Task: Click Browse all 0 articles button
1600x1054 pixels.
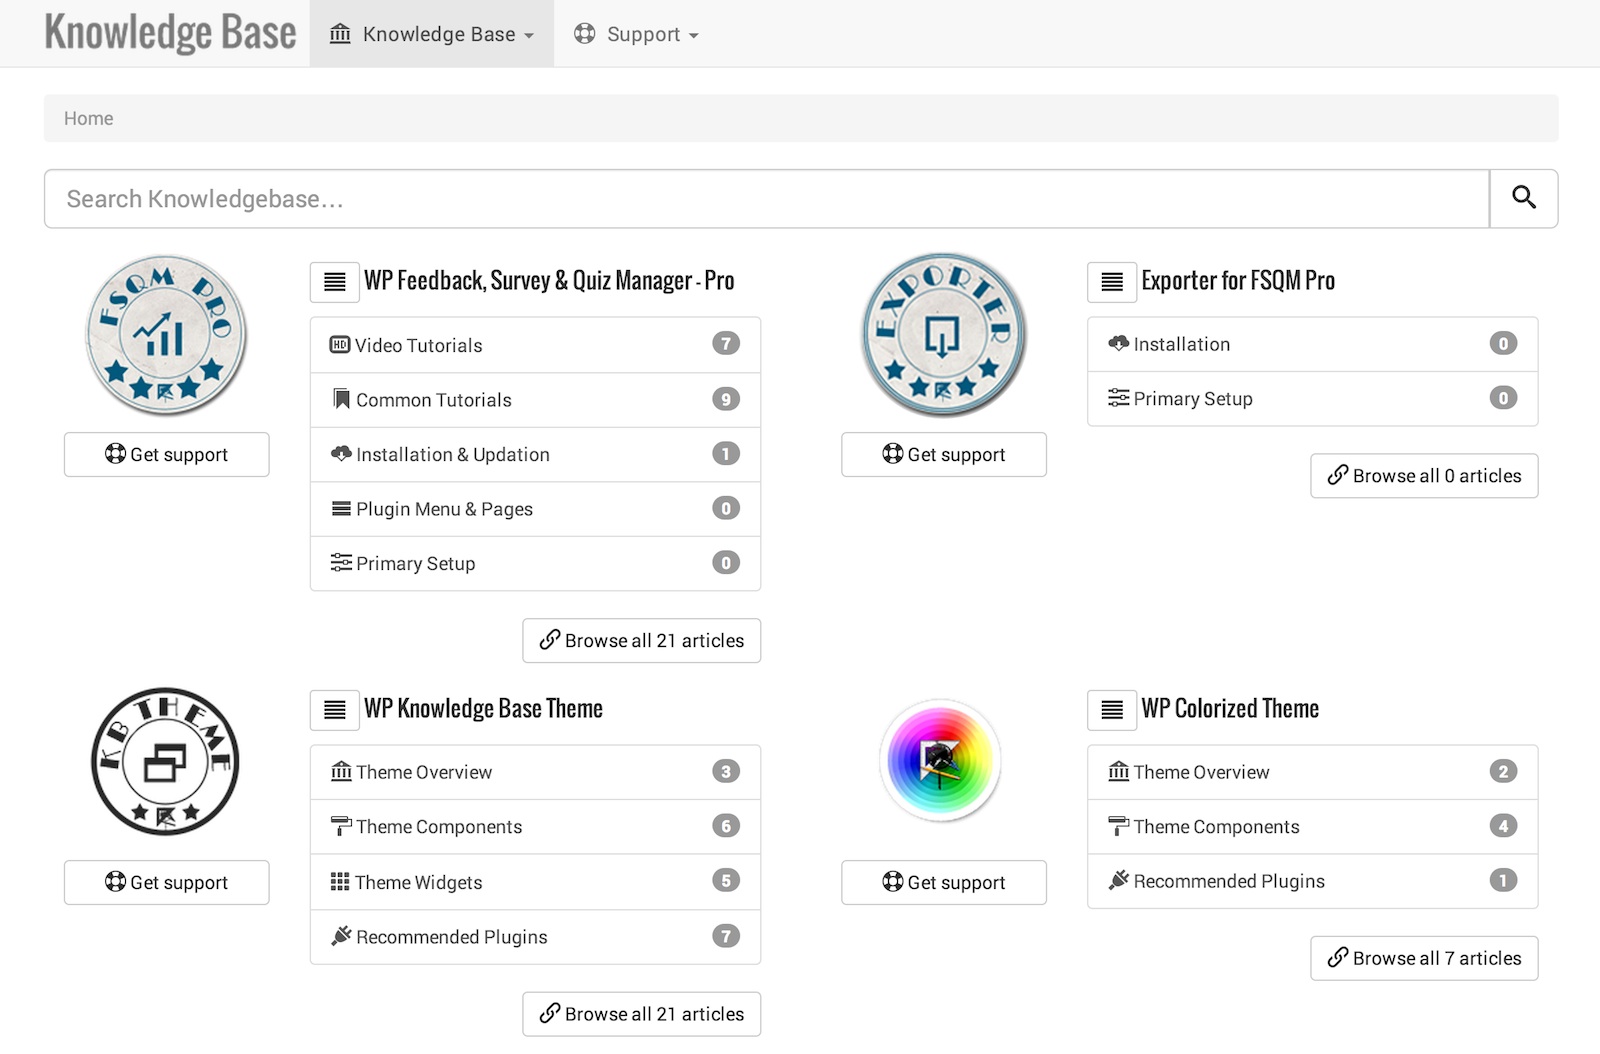Action: (x=1424, y=476)
